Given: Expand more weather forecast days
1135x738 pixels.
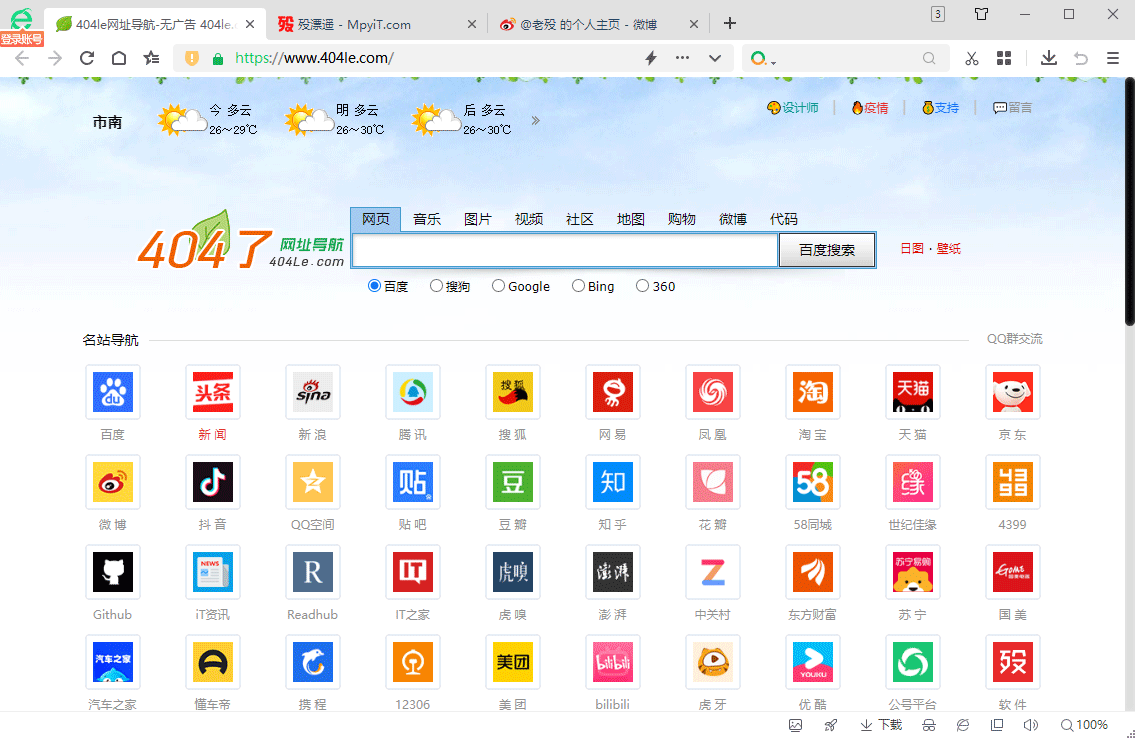Looking at the screenshot, I should point(536,120).
